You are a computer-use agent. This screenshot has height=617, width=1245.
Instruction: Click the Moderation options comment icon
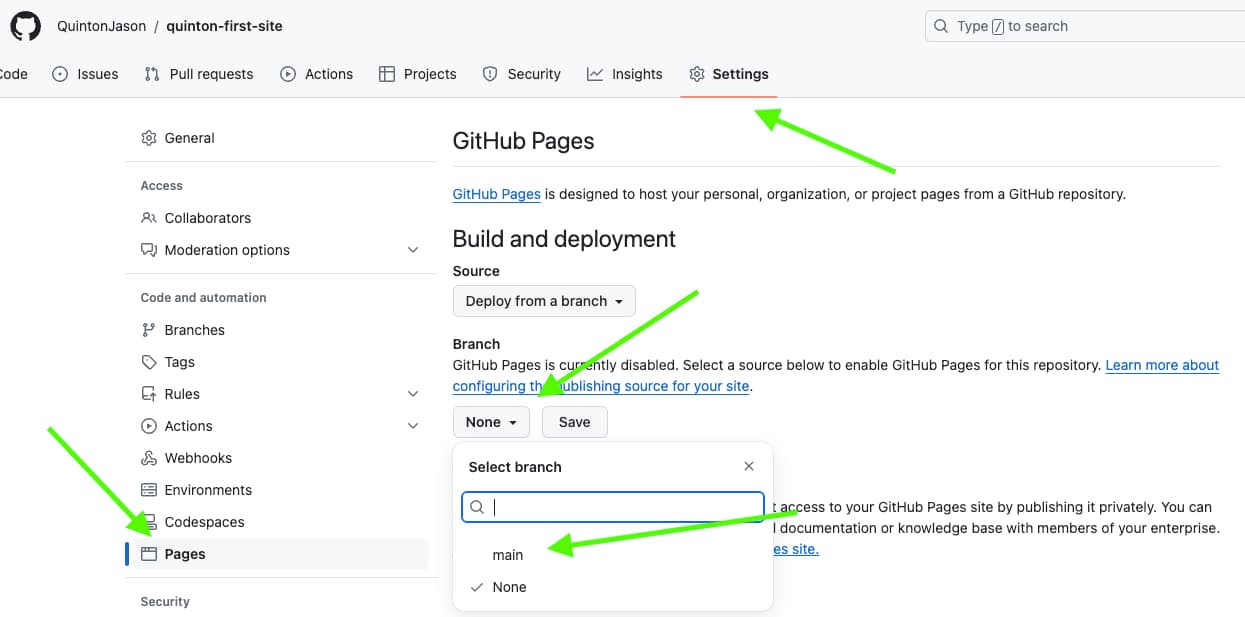click(149, 250)
